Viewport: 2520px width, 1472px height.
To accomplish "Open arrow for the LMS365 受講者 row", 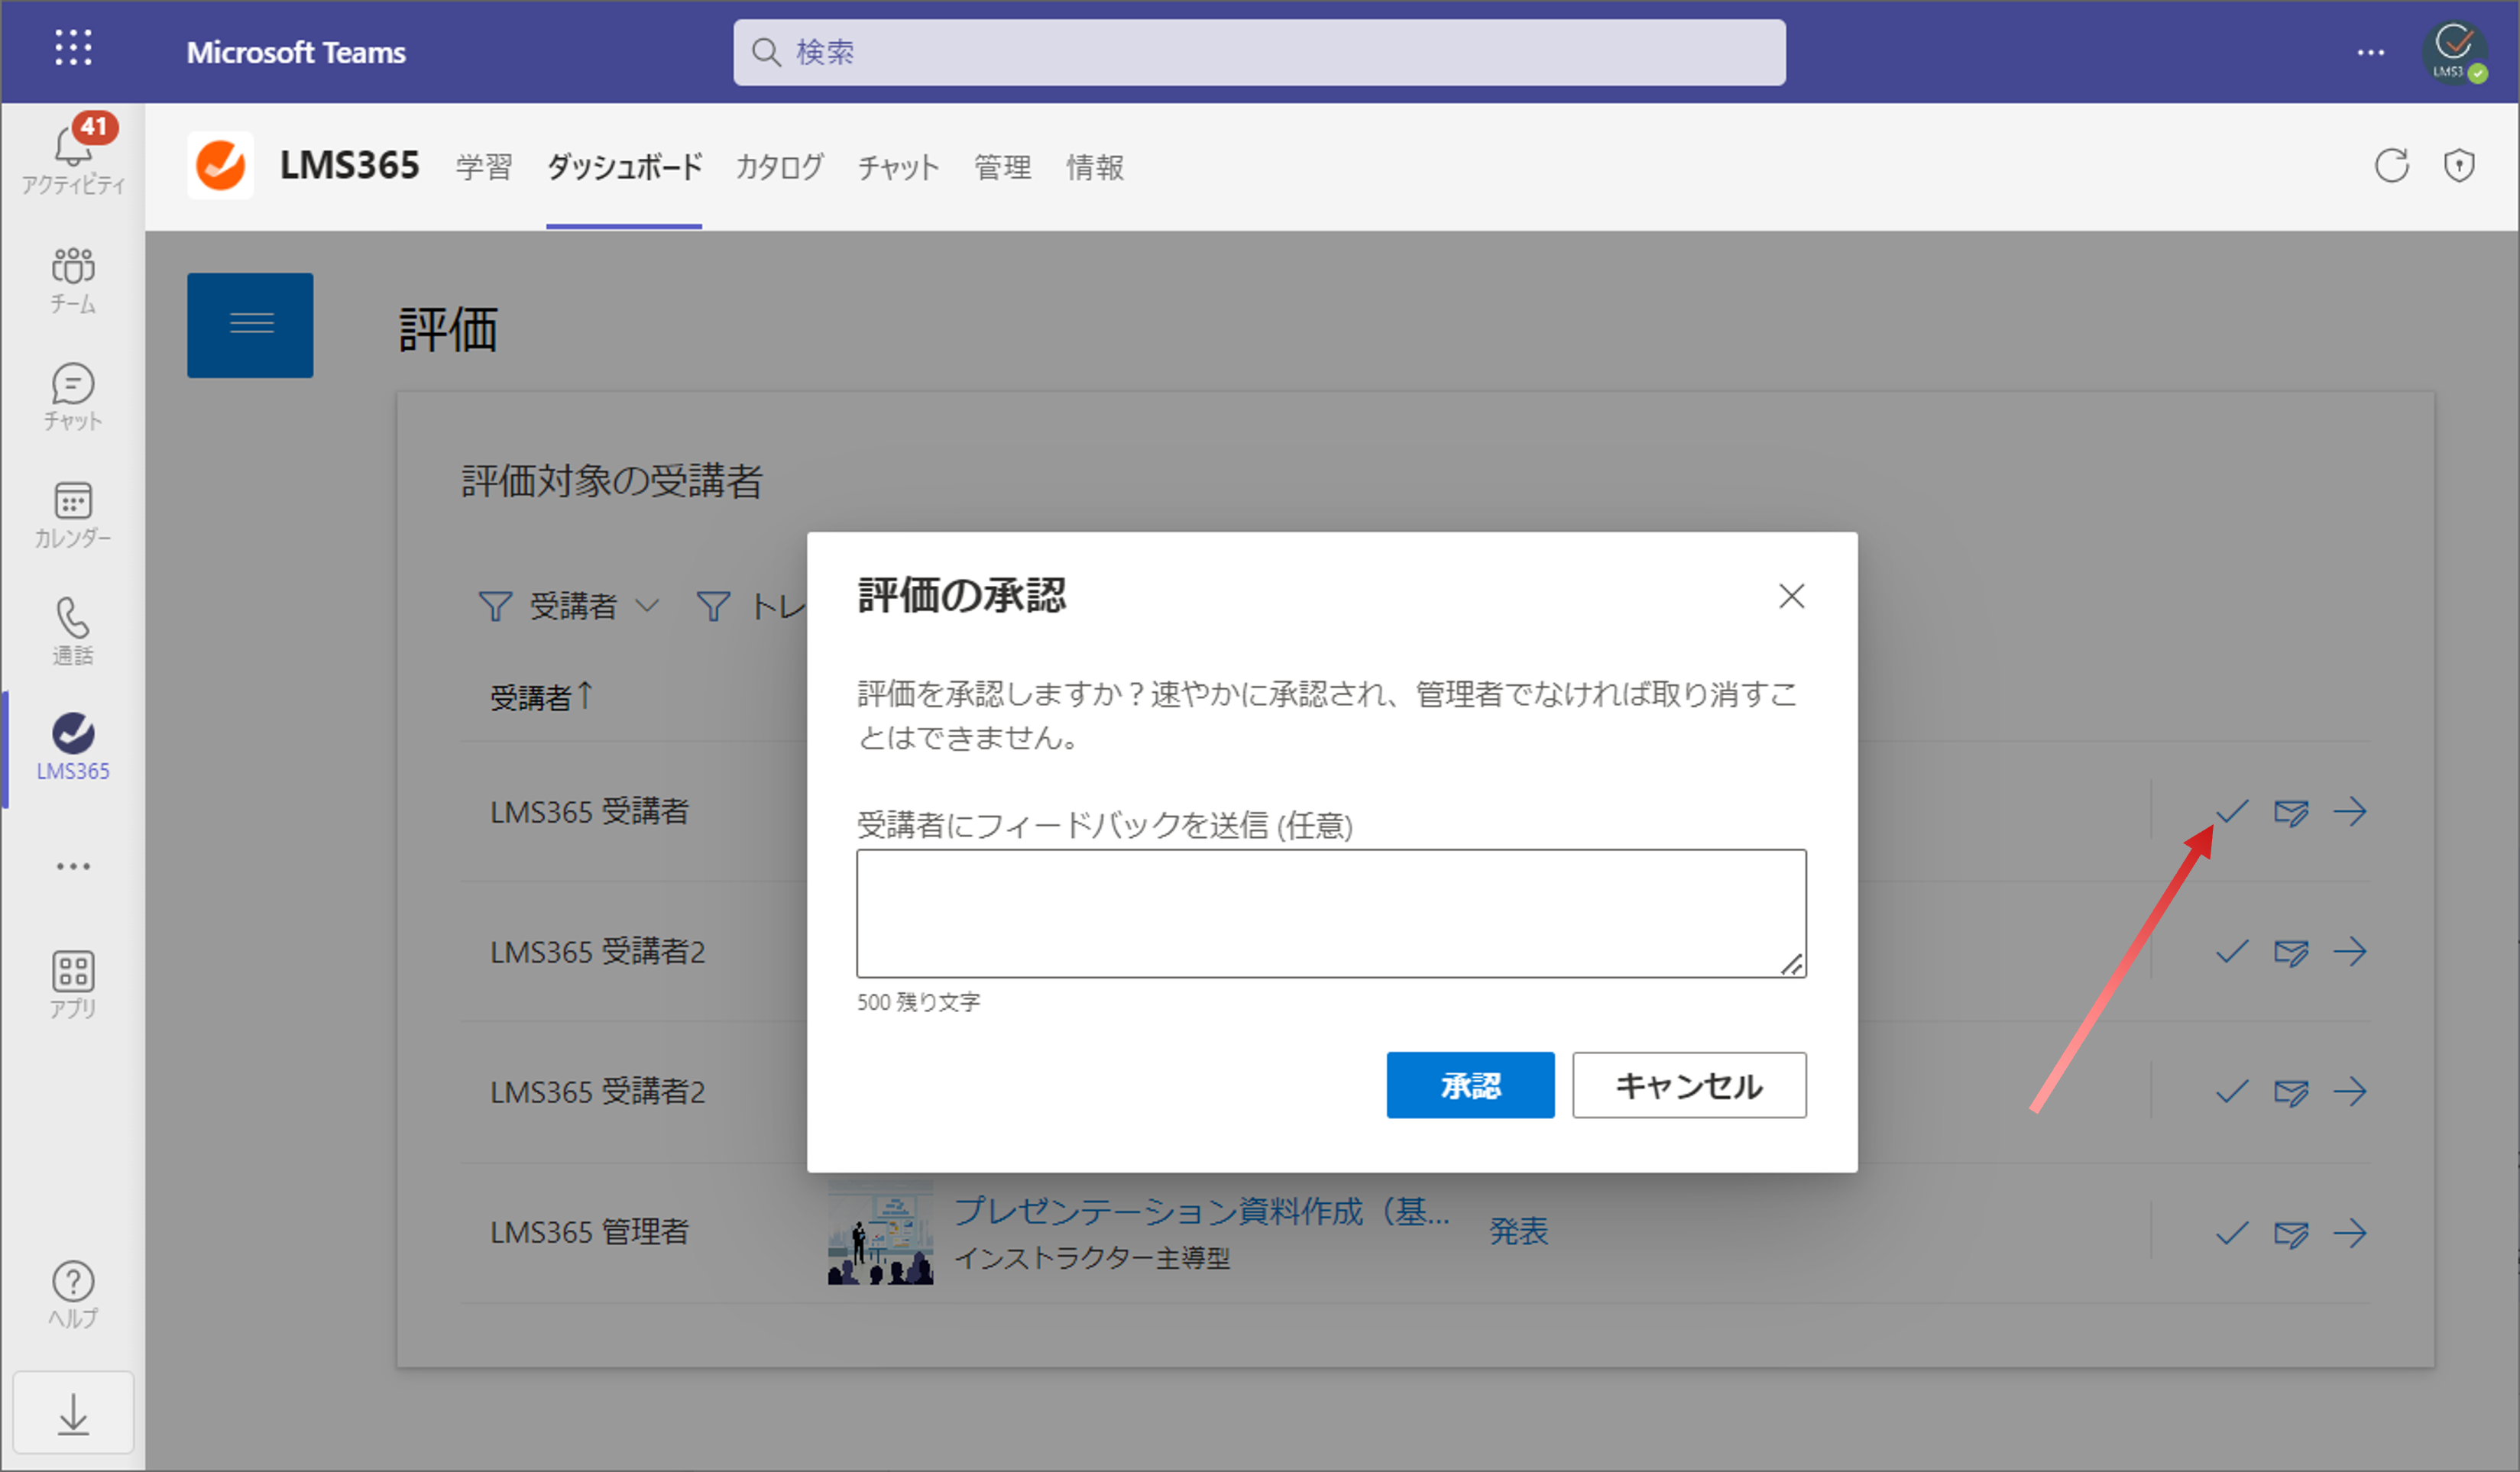I will (2350, 811).
